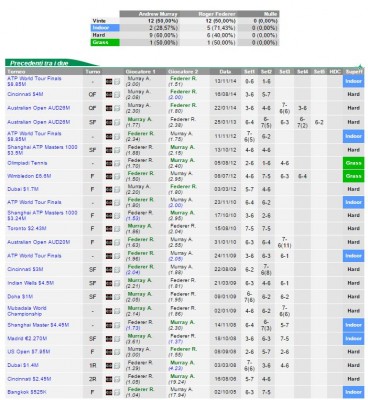The image size is (368, 400).
Task: Open the Madrid €2.270M tournament link
Action: click(27, 338)
